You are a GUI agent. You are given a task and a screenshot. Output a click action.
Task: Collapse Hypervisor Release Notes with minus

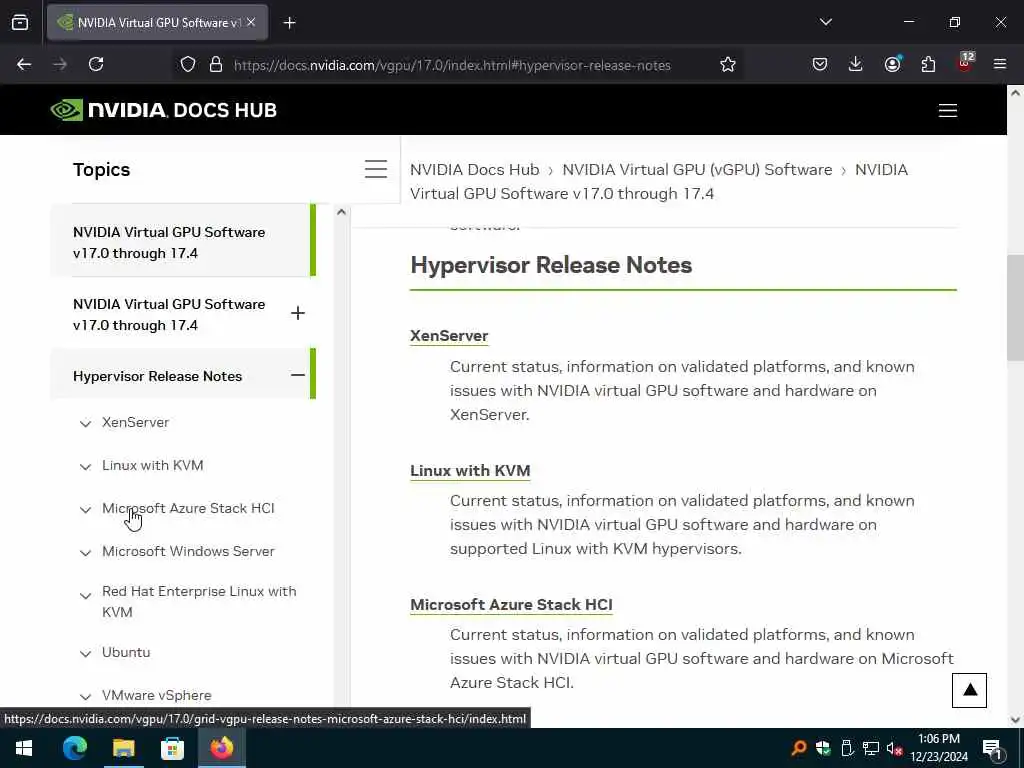(298, 375)
